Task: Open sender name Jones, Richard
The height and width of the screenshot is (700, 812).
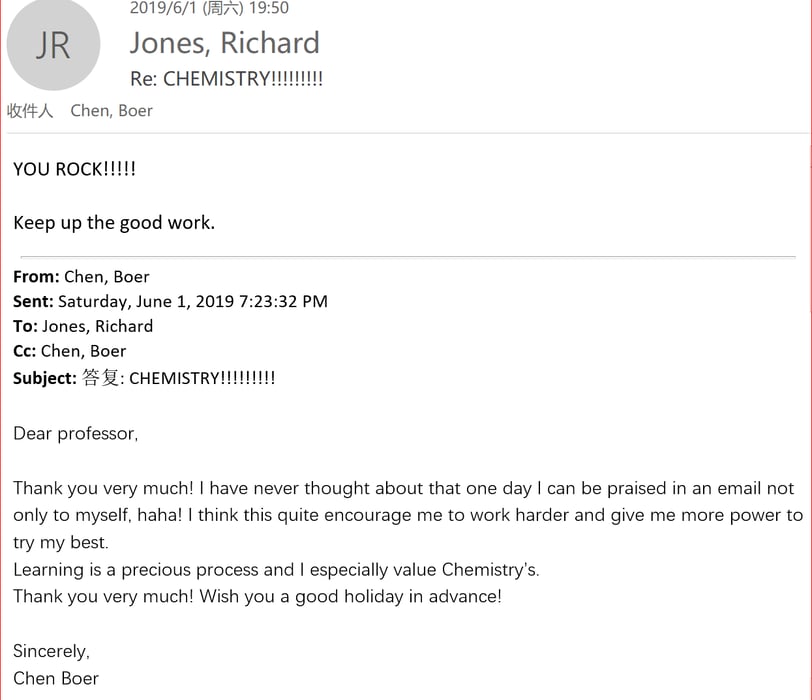Action: click(224, 43)
